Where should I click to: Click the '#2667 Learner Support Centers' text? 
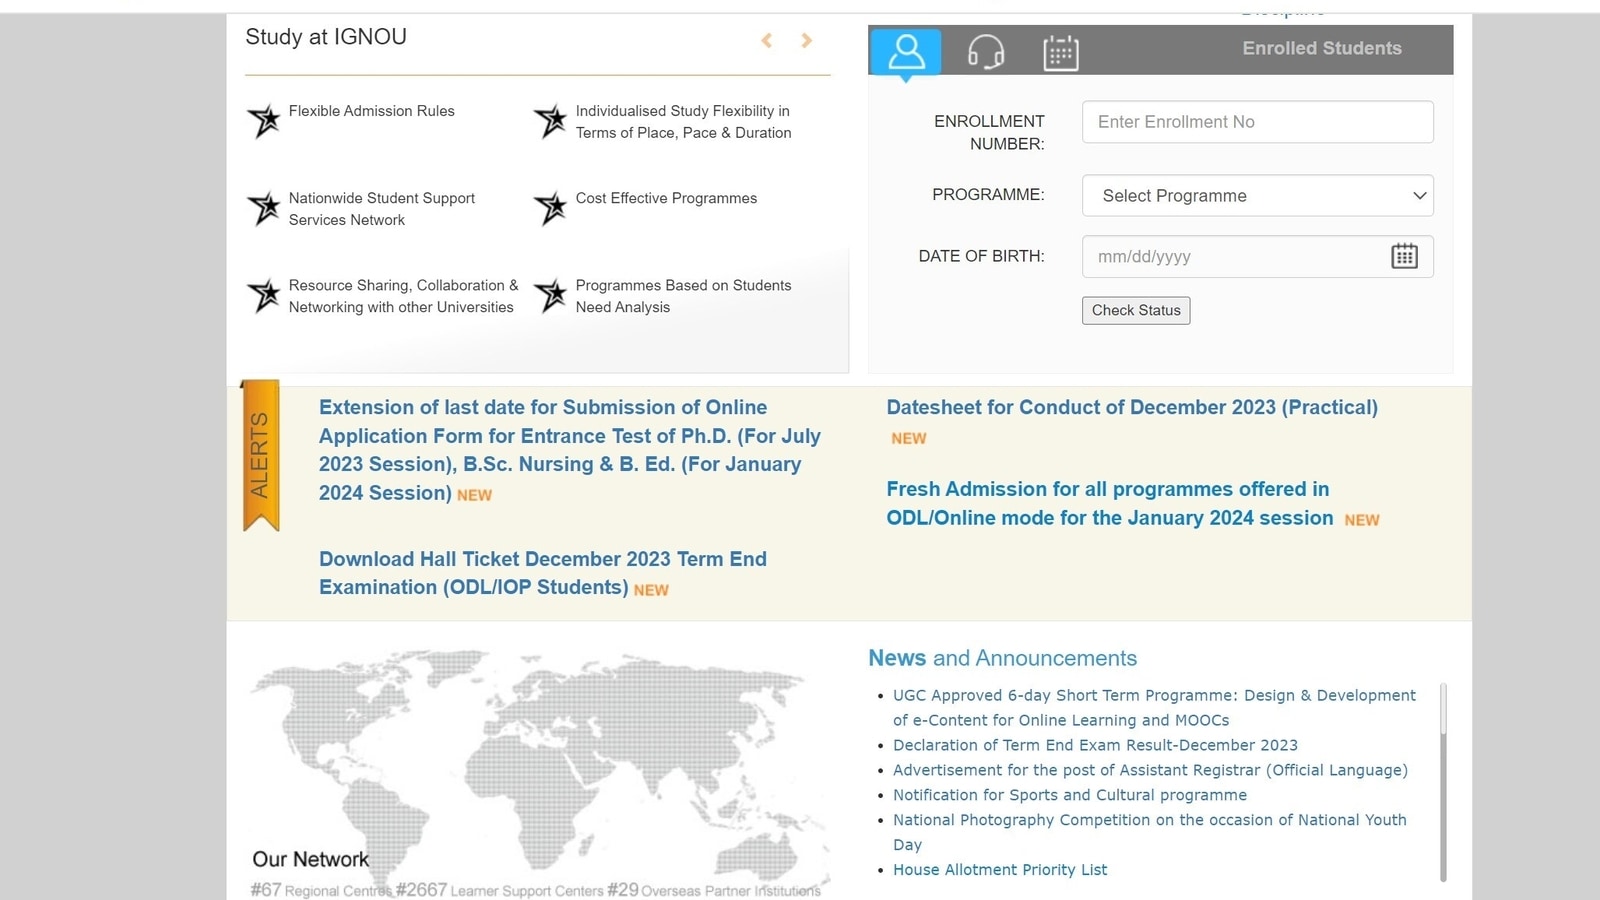pyautogui.click(x=500, y=890)
